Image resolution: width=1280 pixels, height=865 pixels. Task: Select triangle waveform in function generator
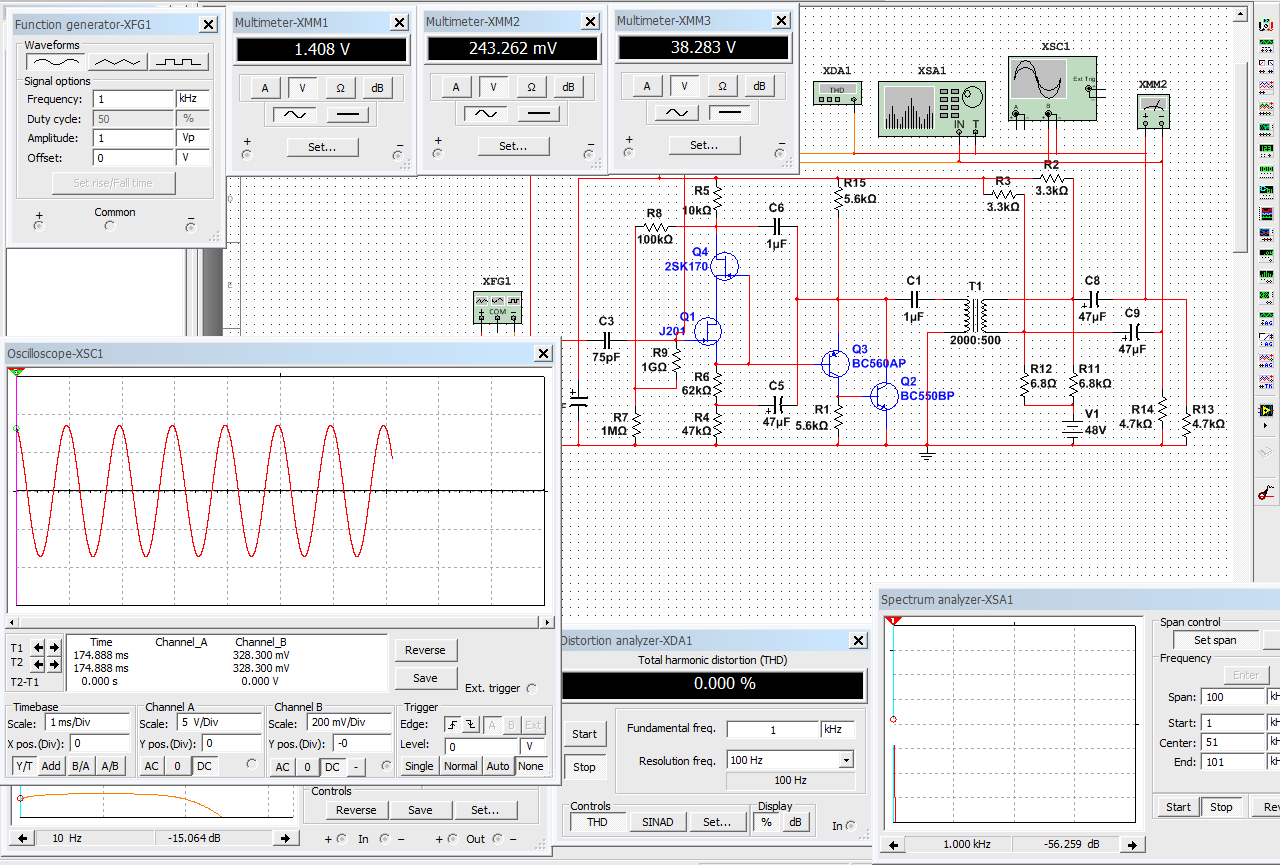117,62
